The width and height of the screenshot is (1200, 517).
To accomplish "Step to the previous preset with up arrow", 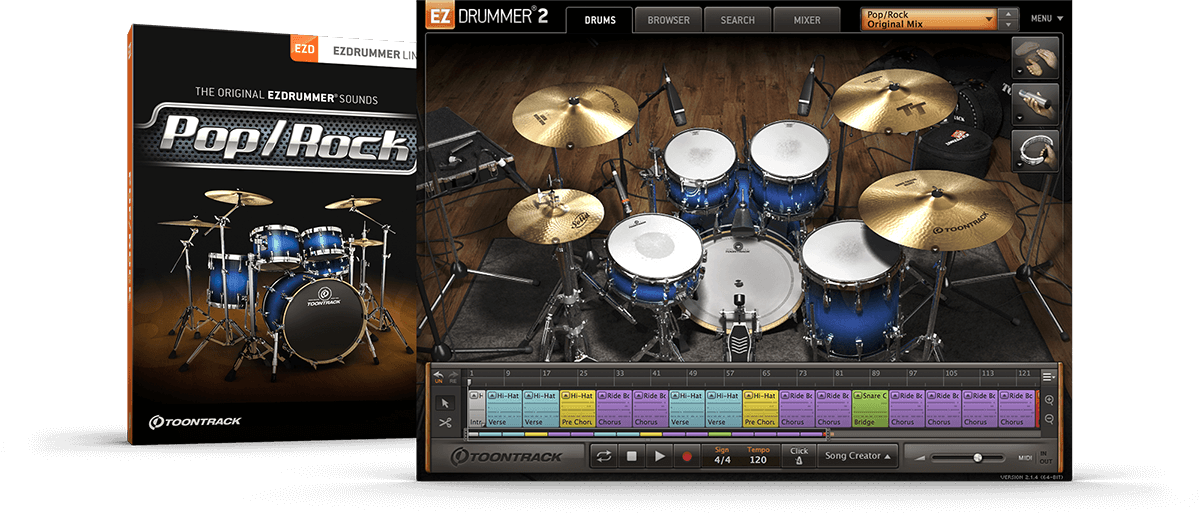I will coord(1008,14).
